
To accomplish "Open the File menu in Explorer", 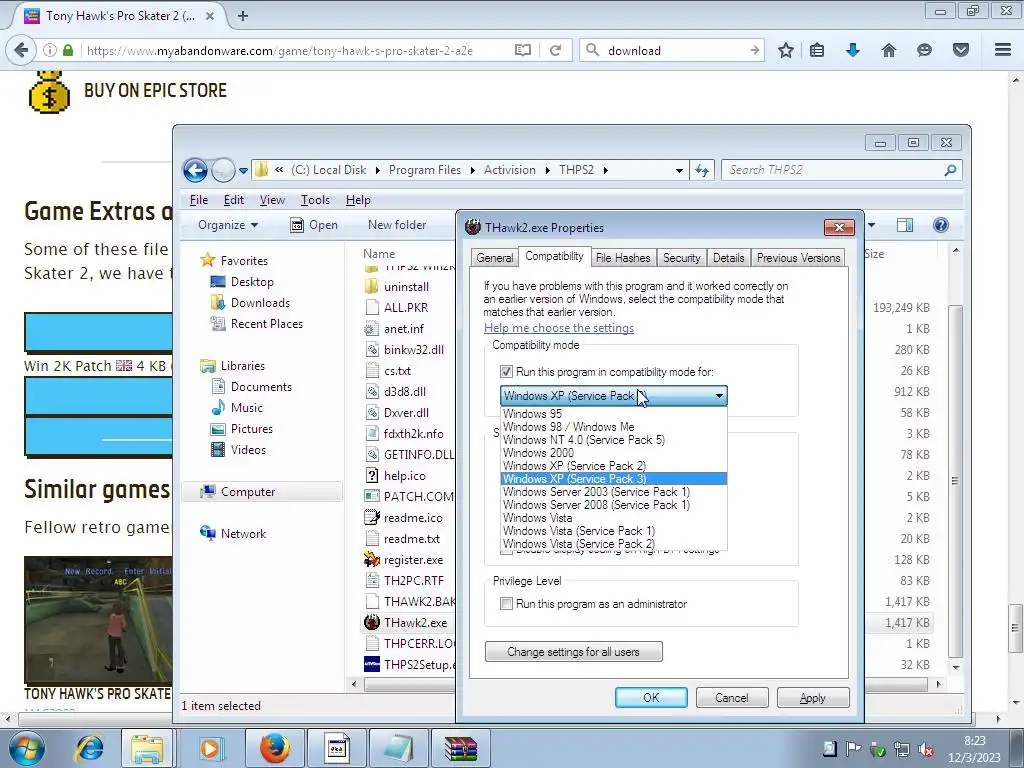I will pyautogui.click(x=199, y=200).
